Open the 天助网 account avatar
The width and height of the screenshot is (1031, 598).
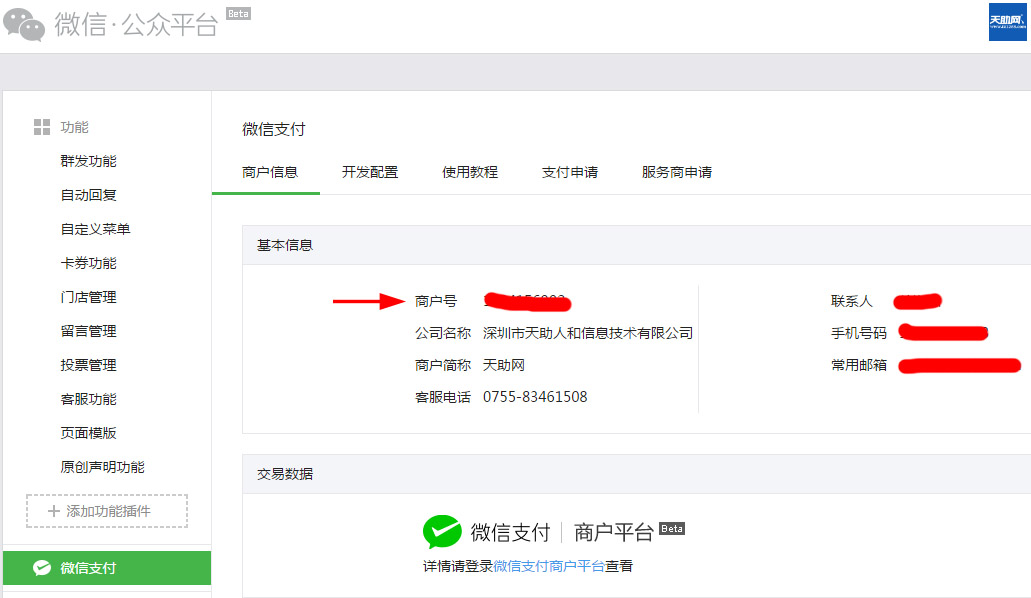pos(1007,22)
